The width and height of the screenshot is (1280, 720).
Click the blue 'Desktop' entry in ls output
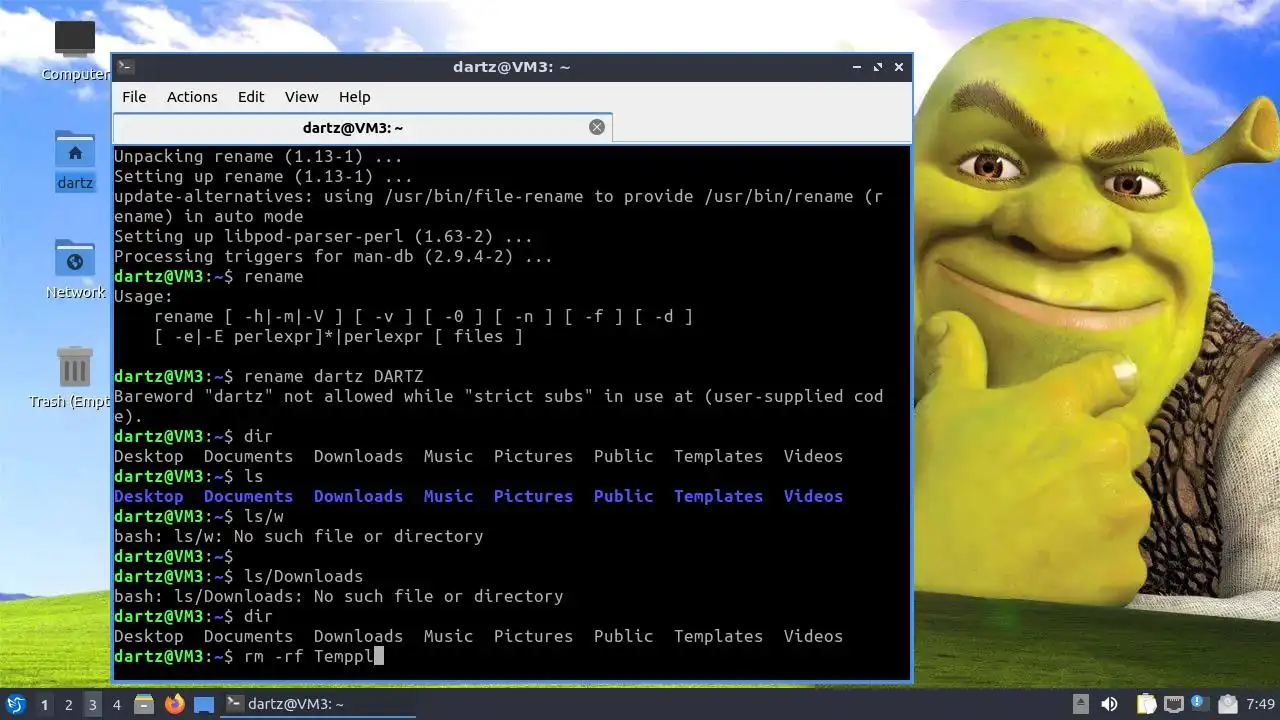pyautogui.click(x=149, y=496)
